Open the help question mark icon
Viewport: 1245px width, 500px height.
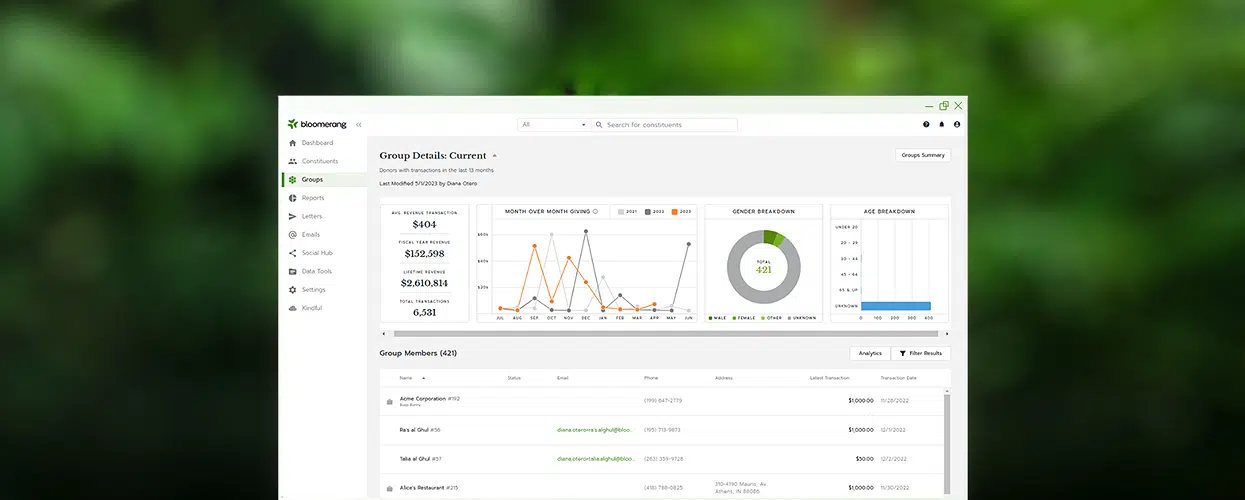pos(926,125)
